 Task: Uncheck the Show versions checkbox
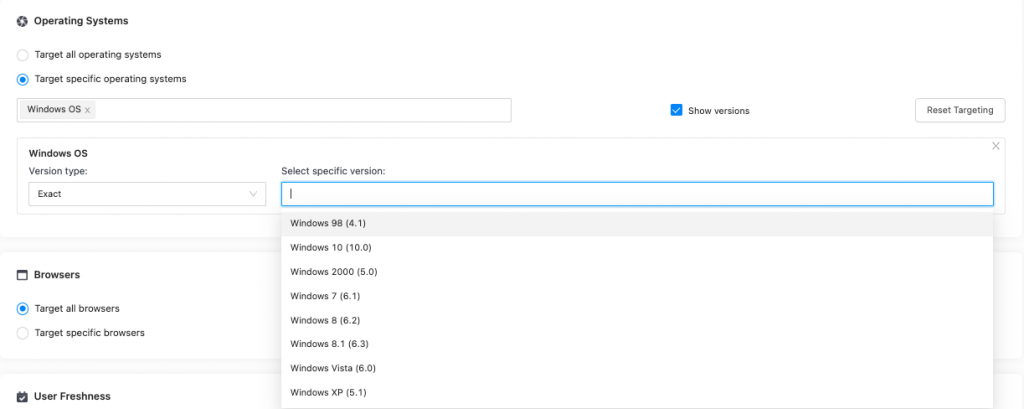pos(676,110)
